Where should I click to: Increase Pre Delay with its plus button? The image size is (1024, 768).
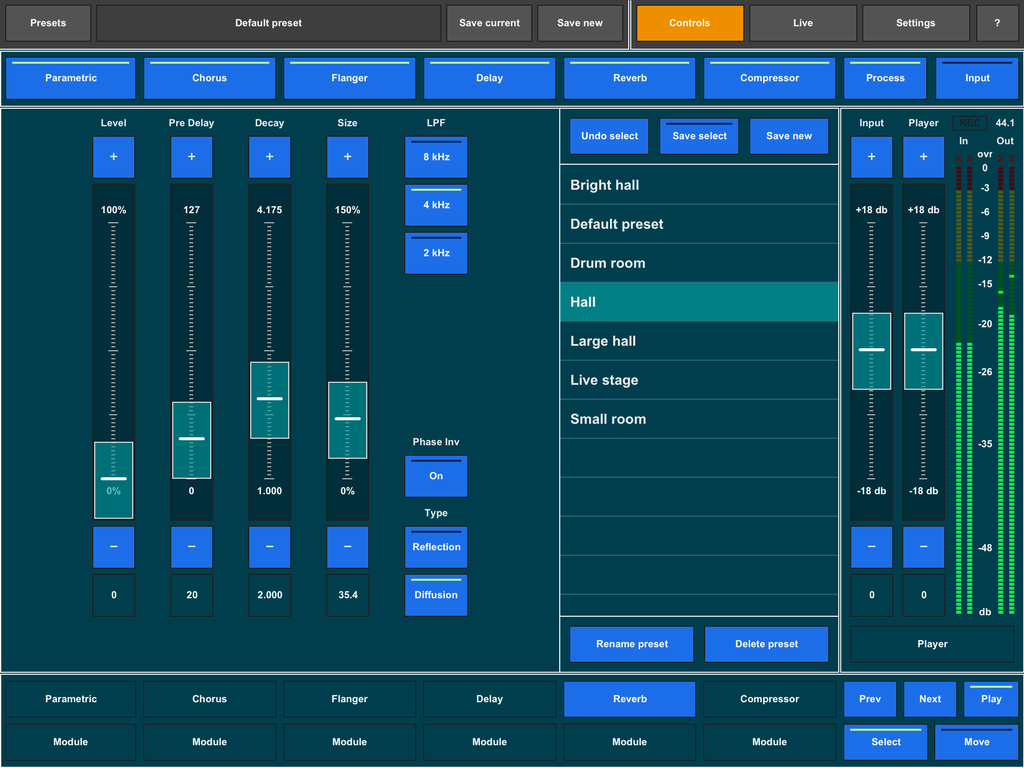[x=191, y=157]
